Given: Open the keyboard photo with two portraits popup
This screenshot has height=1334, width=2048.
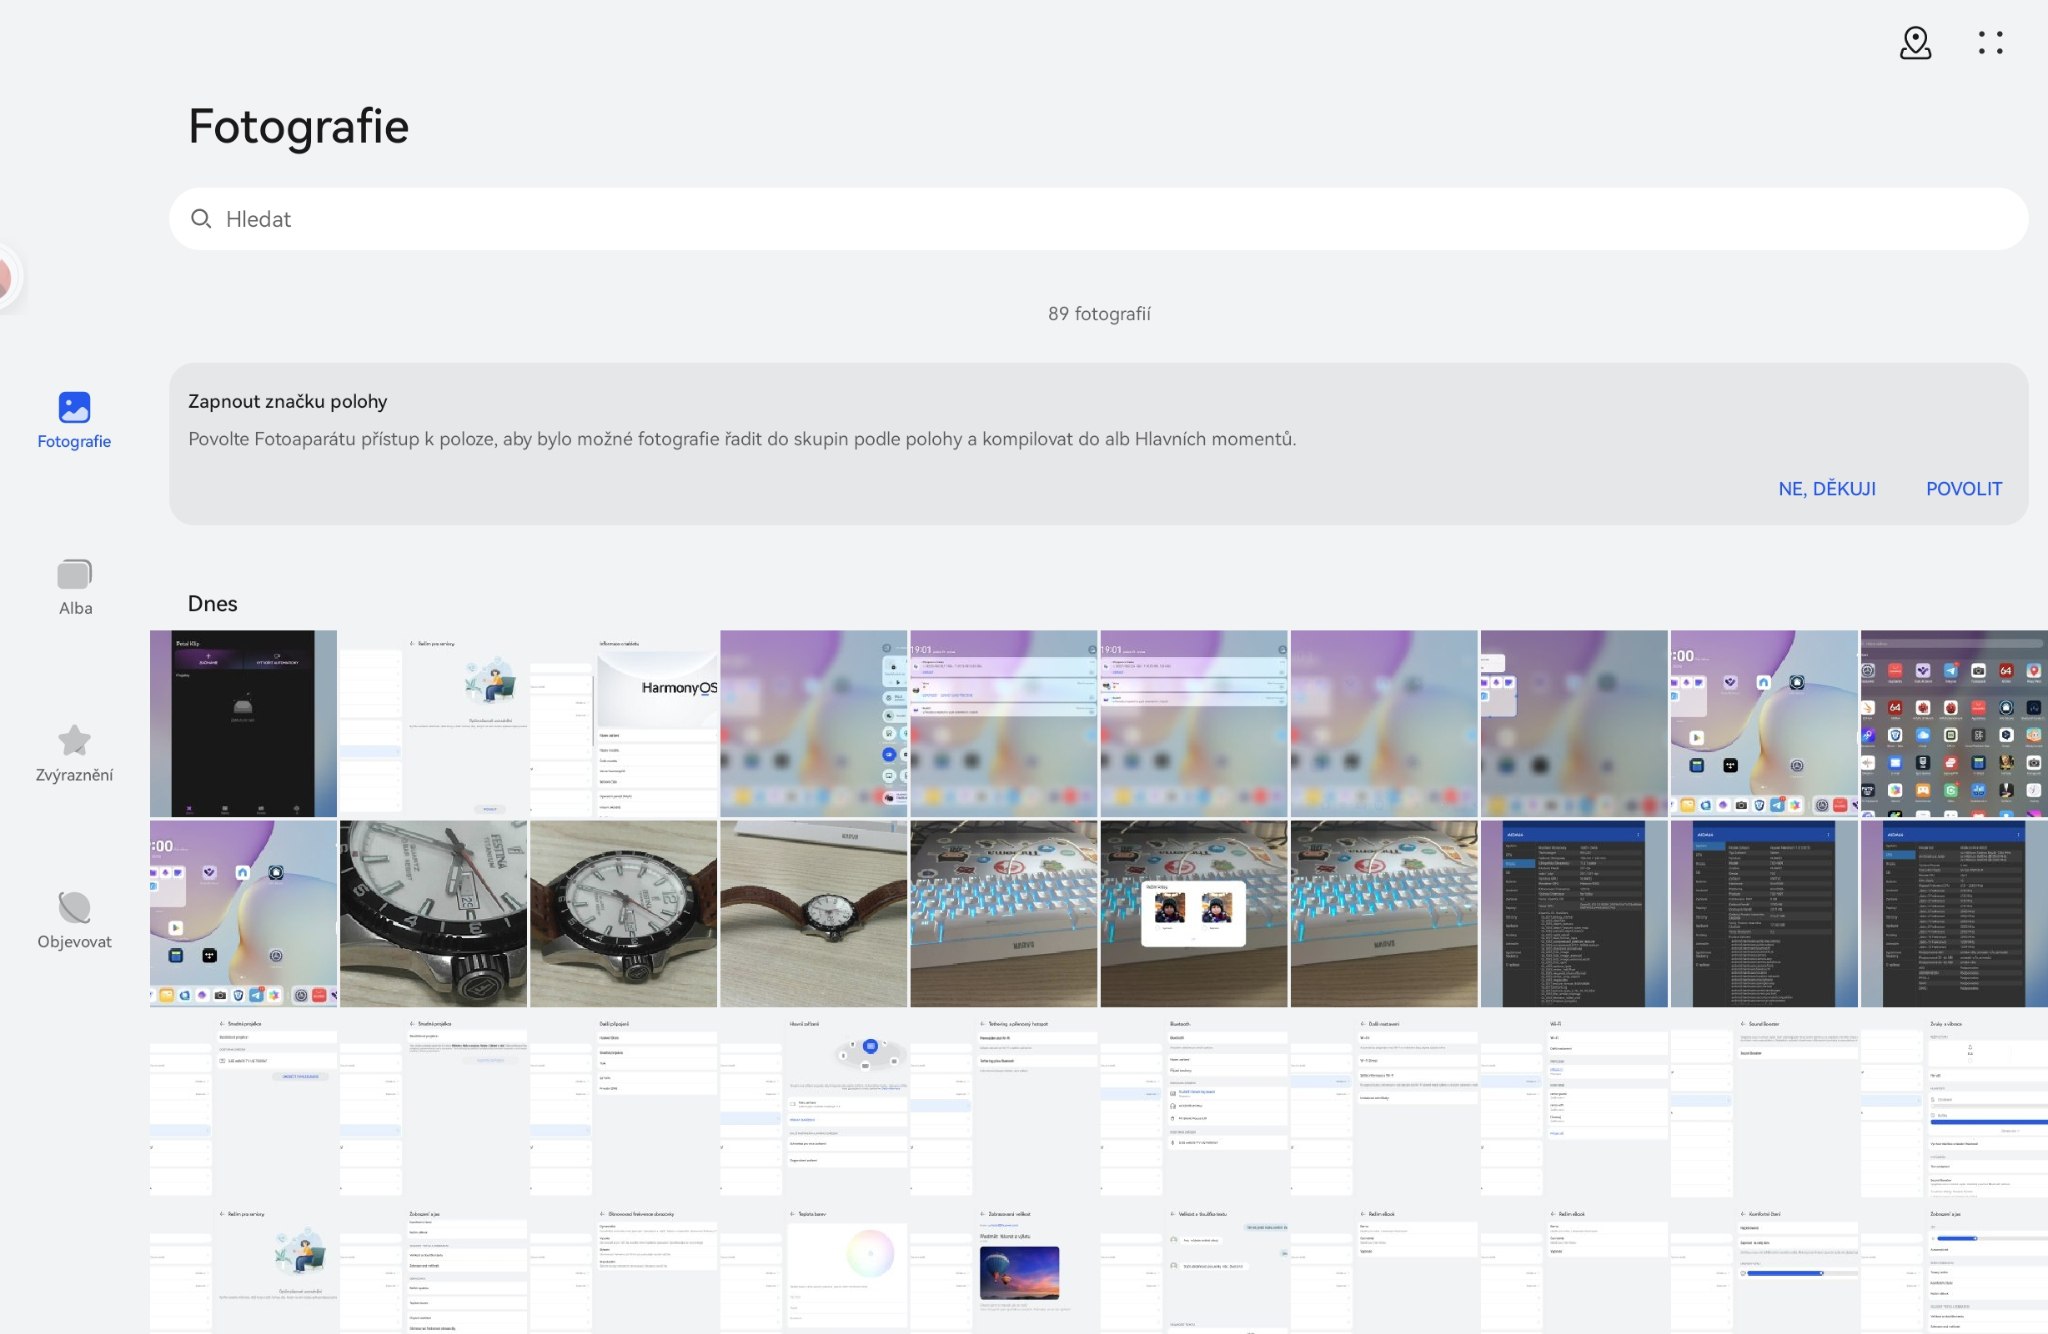Looking at the screenshot, I should pos(1193,913).
